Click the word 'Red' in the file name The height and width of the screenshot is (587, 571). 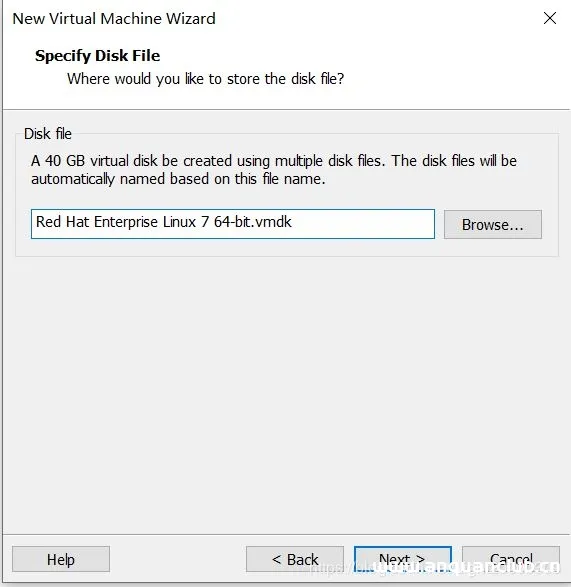pos(48,222)
